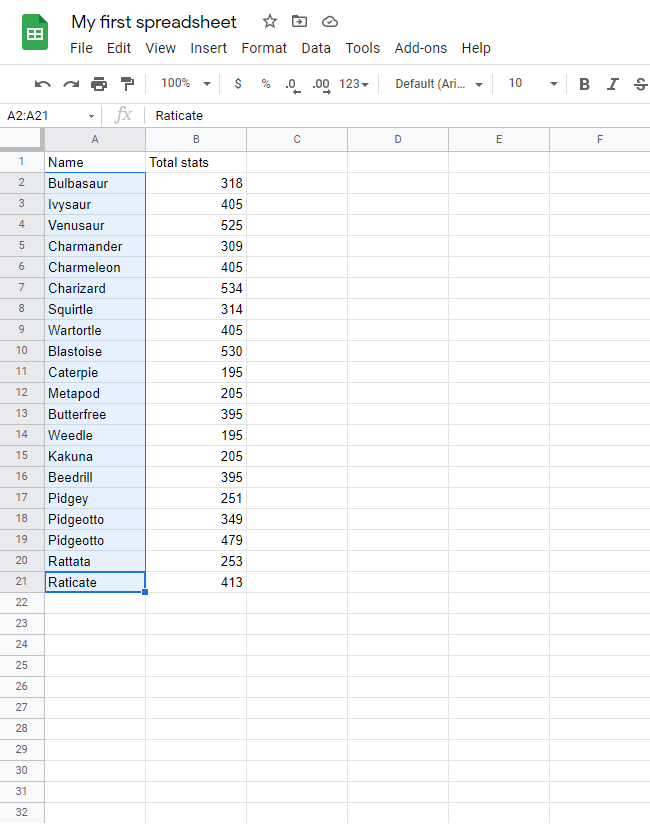Open the 100% zoom dropdown

click(186, 84)
